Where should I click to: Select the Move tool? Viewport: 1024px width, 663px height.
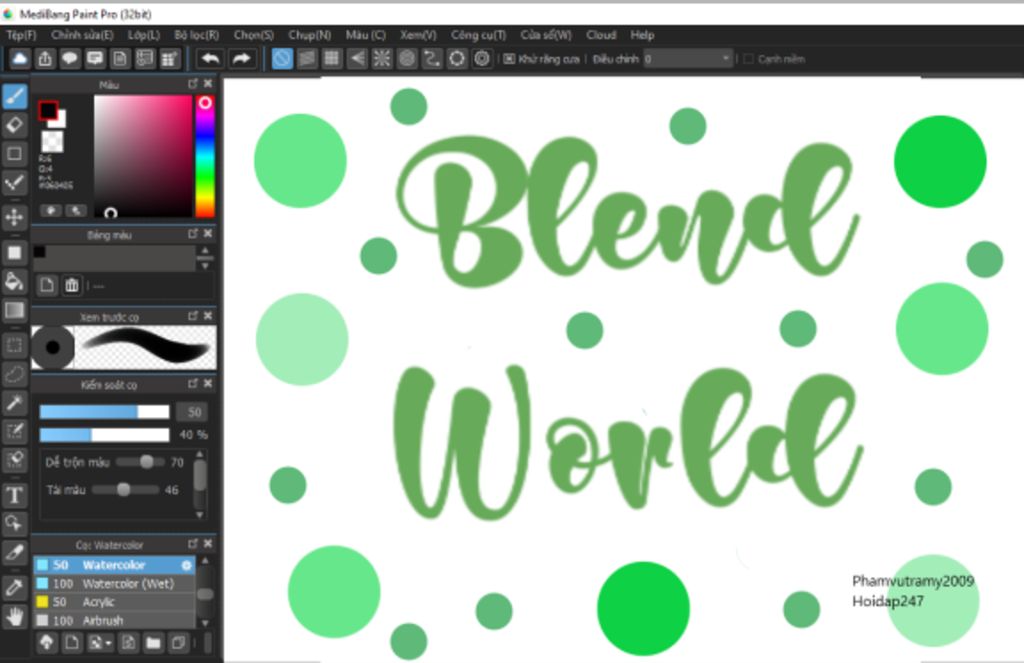point(14,217)
